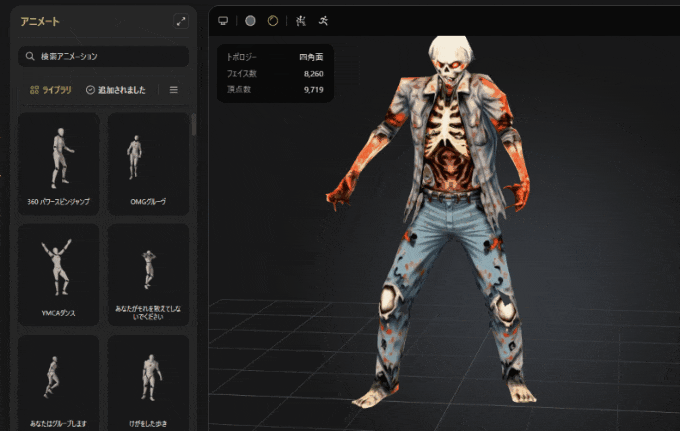Select the 360 パワースピンジャンプ animation
680x431 pixels.
point(58,162)
